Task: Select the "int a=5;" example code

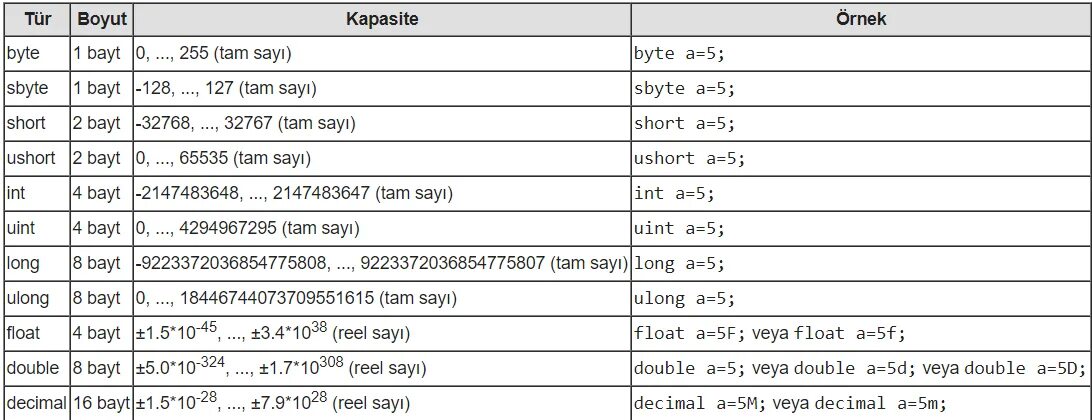Action: pyautogui.click(x=675, y=194)
